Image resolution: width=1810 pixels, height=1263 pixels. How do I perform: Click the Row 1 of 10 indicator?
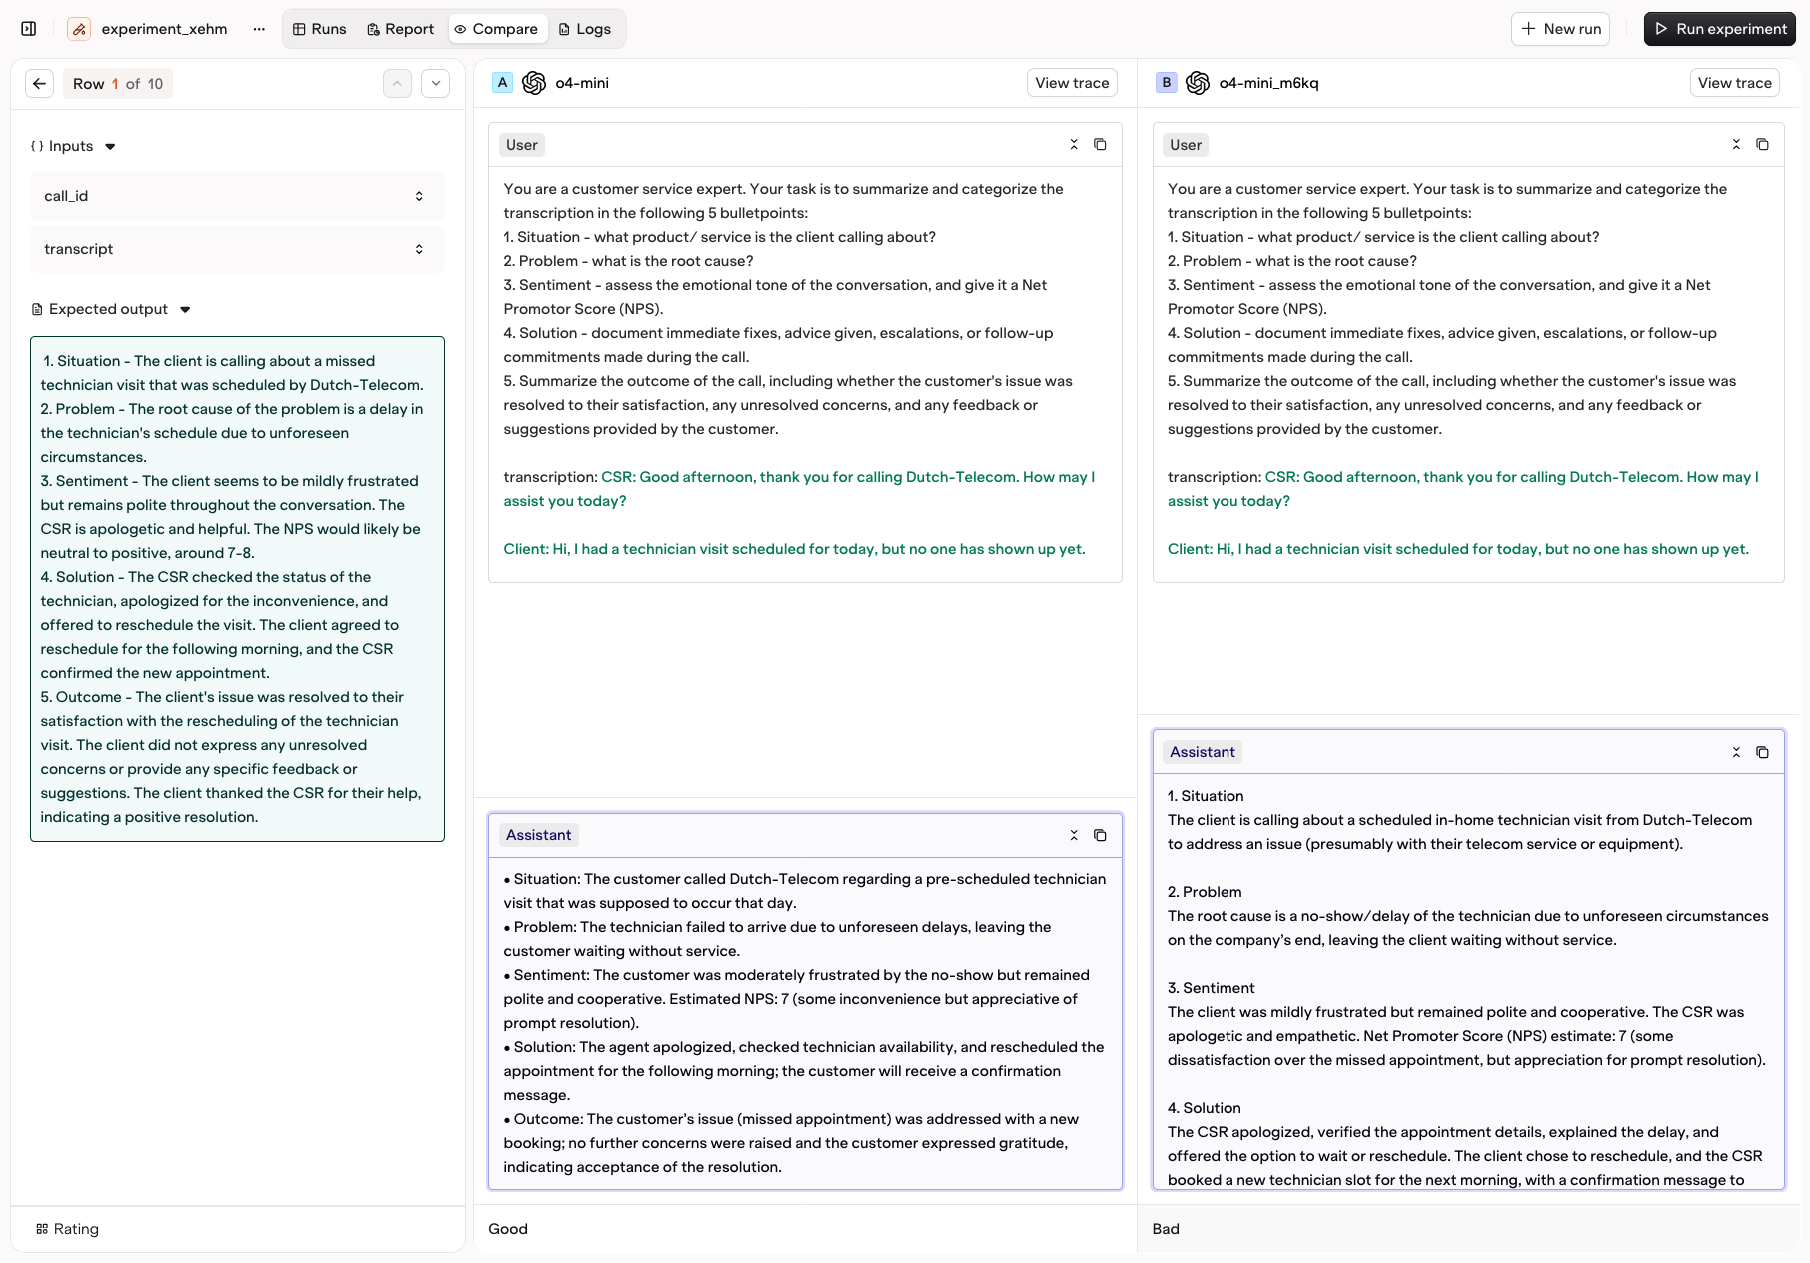pyautogui.click(x=118, y=84)
